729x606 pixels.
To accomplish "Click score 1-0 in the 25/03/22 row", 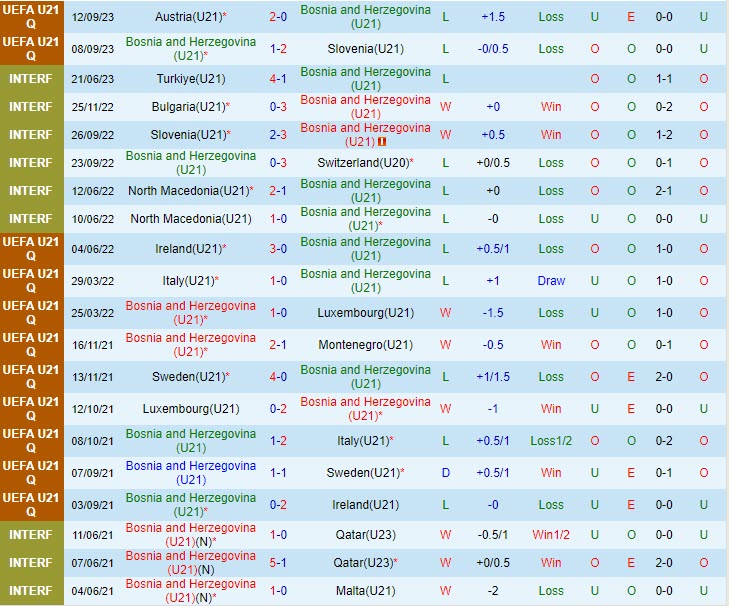I will tap(278, 313).
